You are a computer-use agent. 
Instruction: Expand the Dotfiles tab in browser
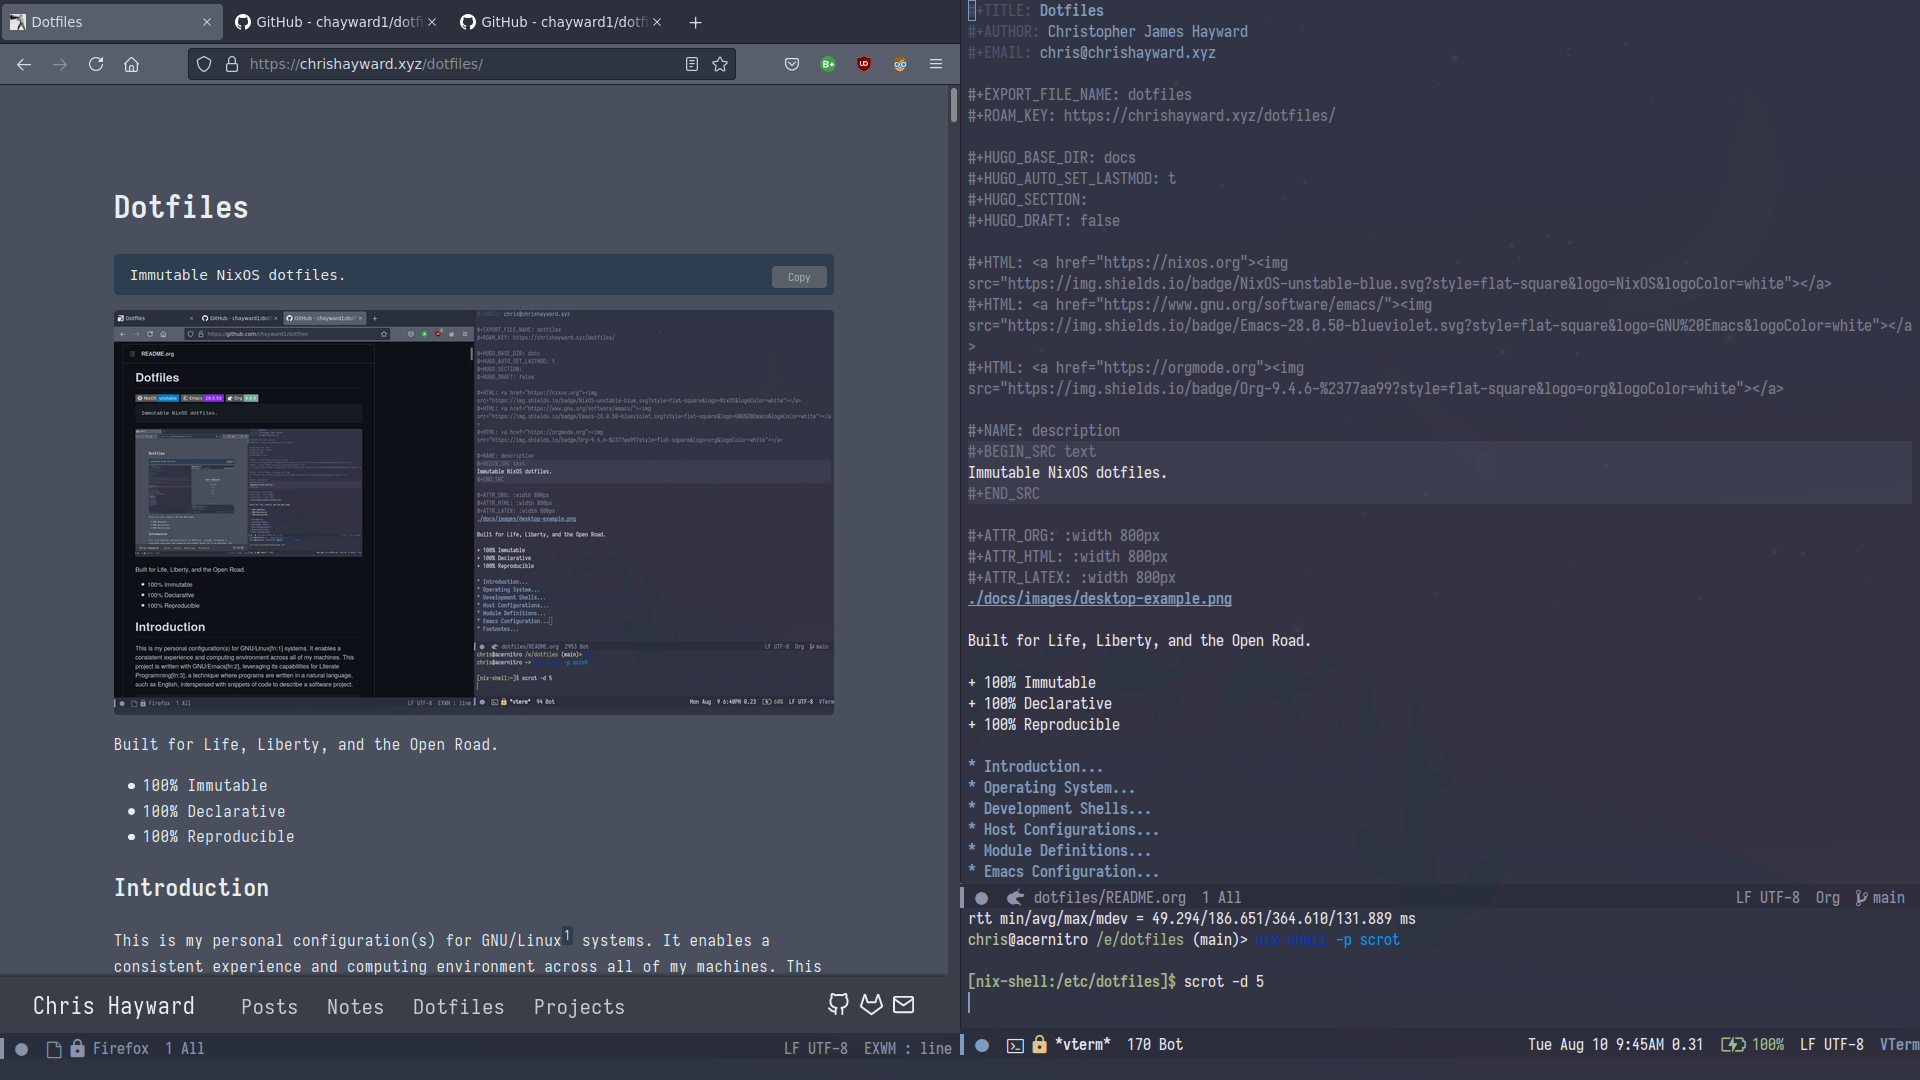pos(112,21)
